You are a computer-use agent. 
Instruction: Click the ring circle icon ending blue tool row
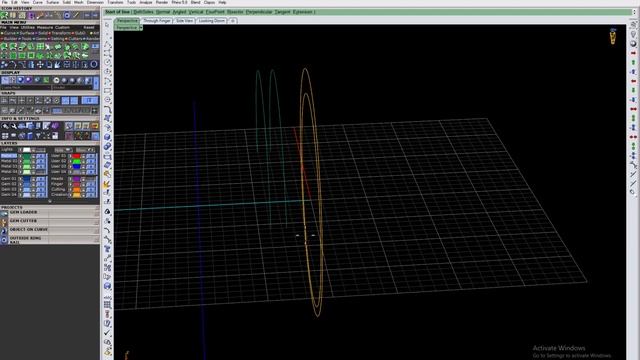(x=94, y=64)
